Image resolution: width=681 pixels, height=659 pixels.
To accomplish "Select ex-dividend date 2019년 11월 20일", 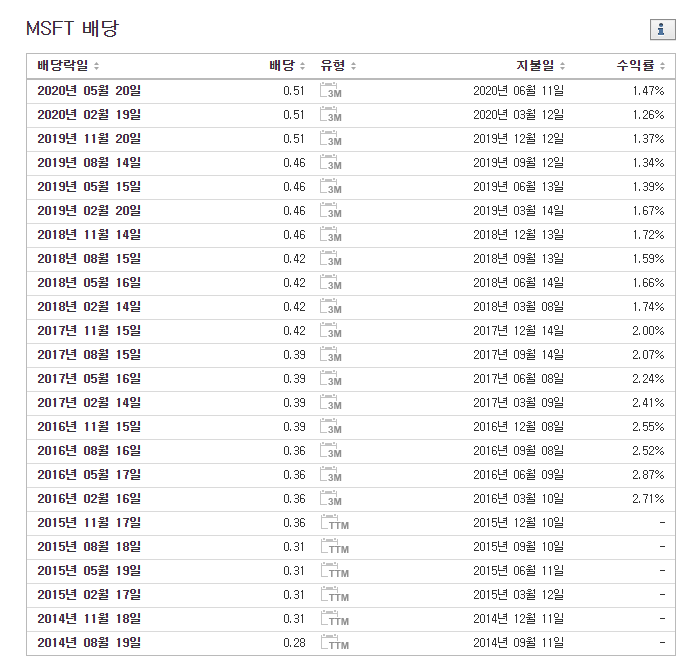I will (x=89, y=139).
